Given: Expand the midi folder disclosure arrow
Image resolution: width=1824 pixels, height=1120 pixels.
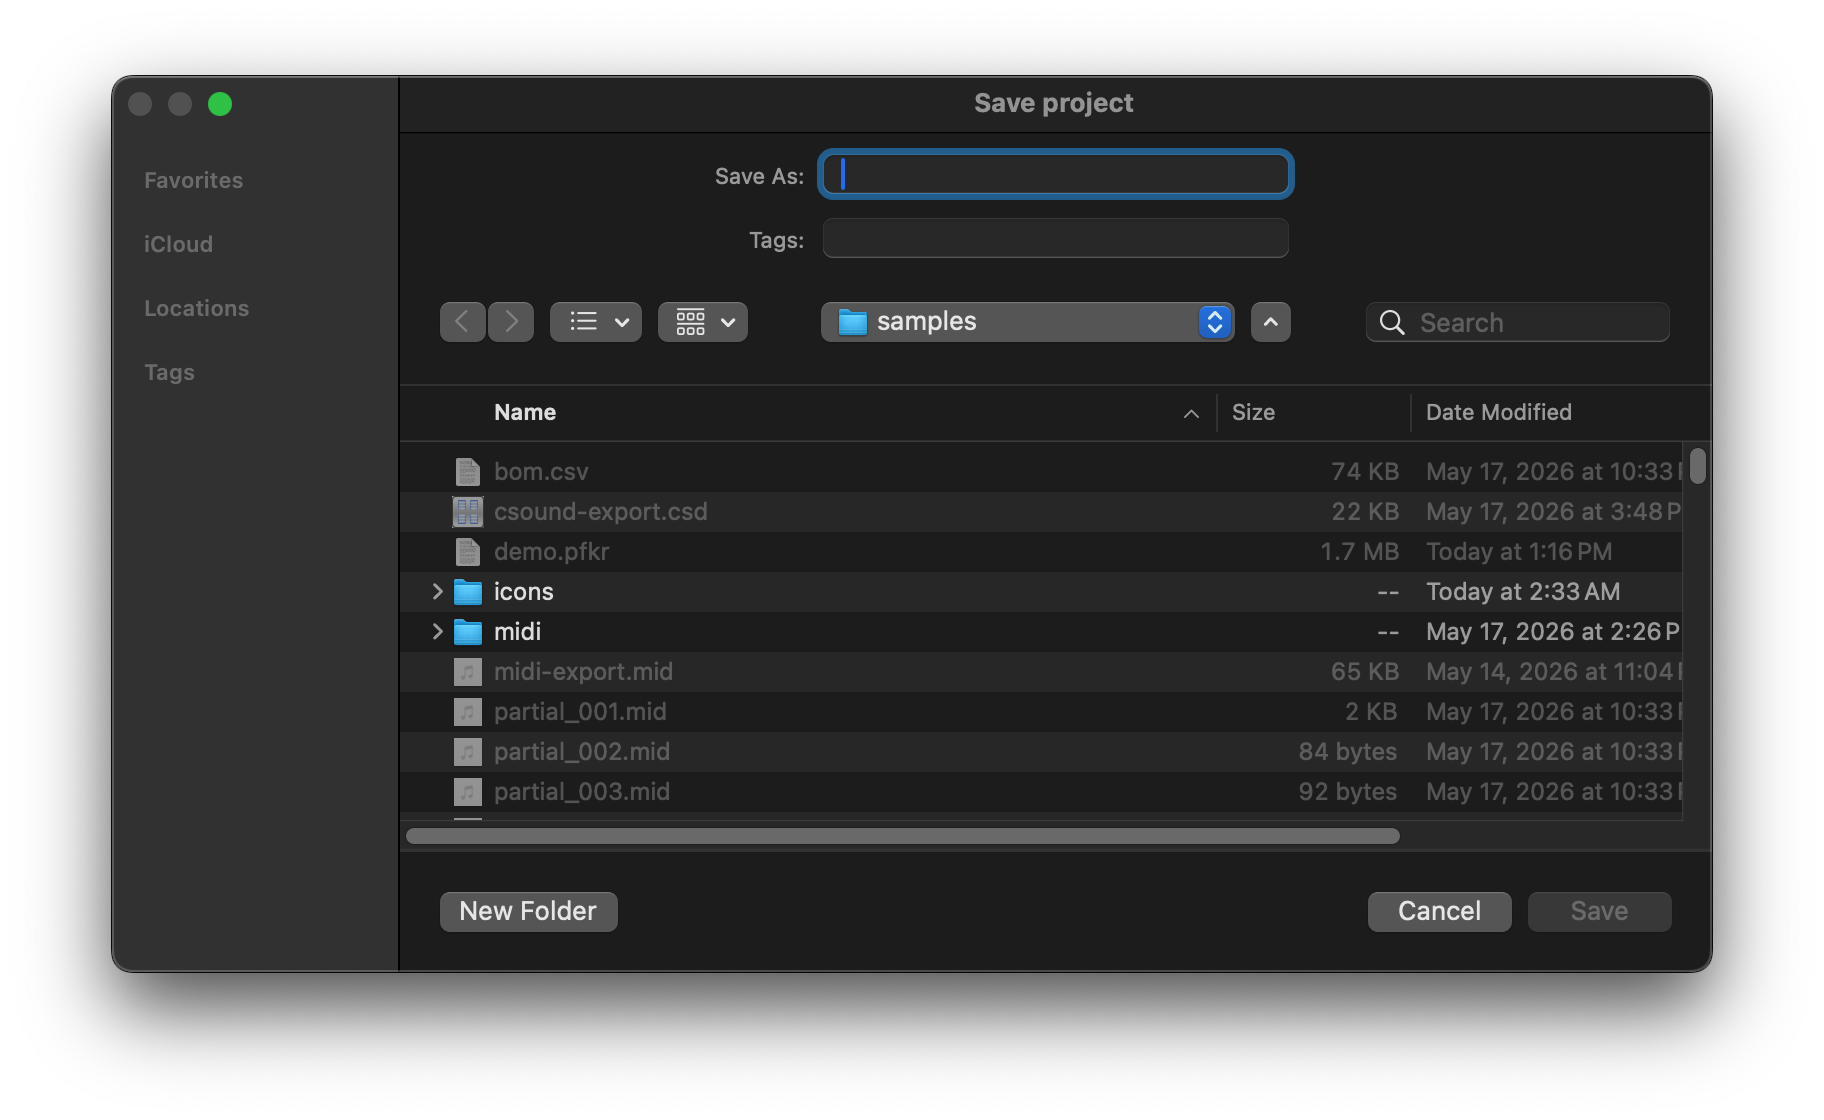Looking at the screenshot, I should click(437, 631).
